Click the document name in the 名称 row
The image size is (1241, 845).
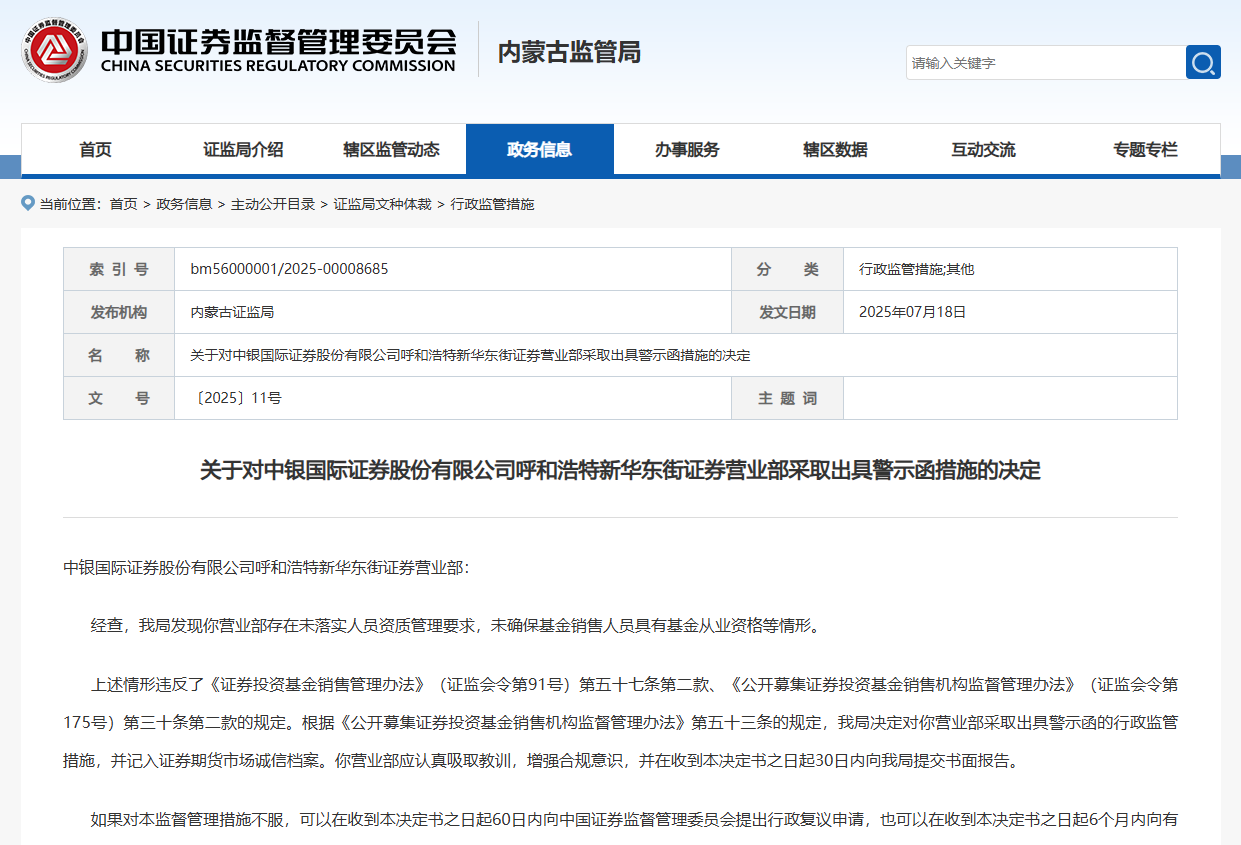click(470, 355)
